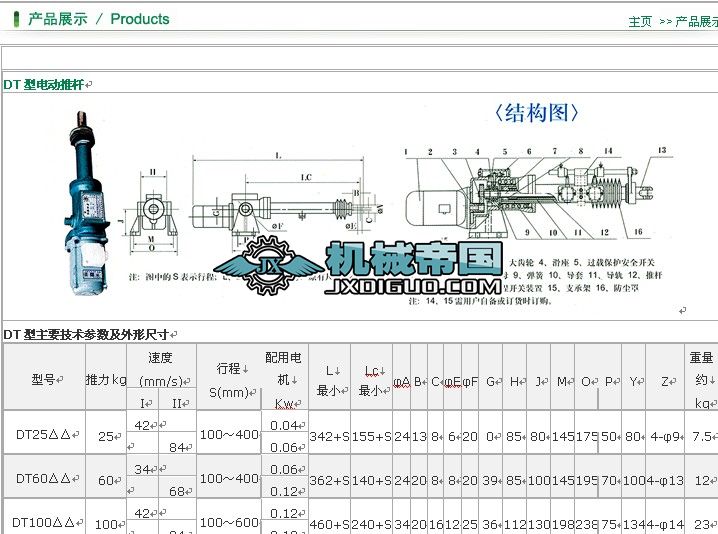
Task: Click the DT60△△ model cell
Action: pyautogui.click(x=44, y=477)
